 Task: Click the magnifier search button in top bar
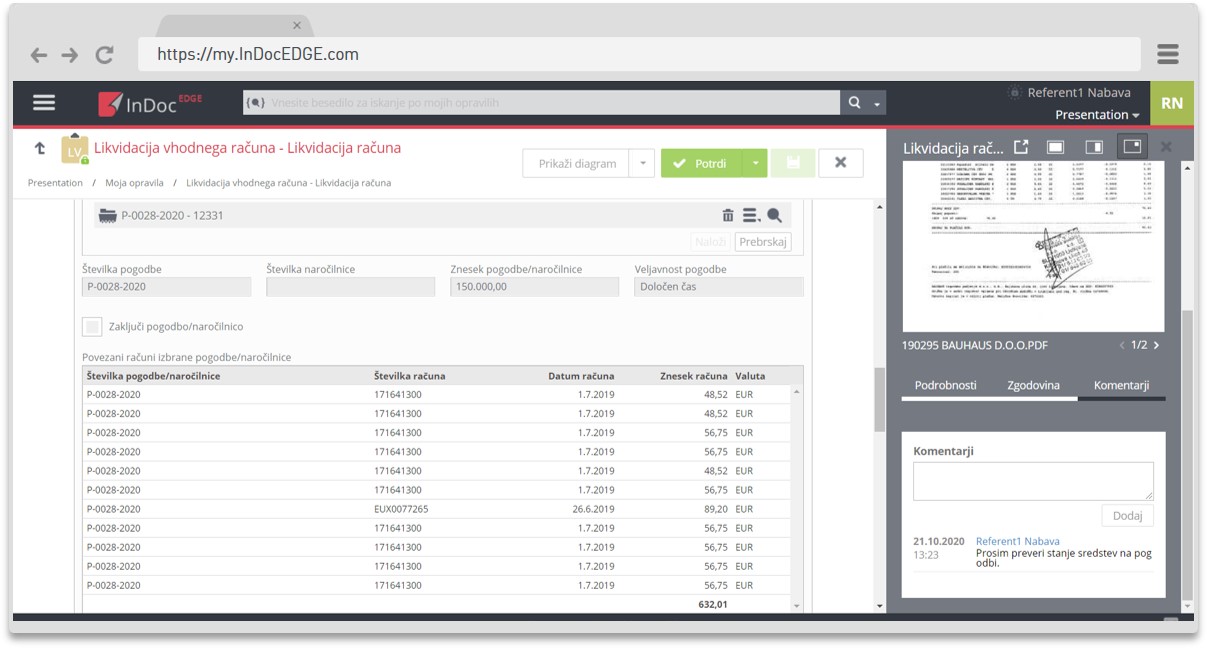point(855,103)
